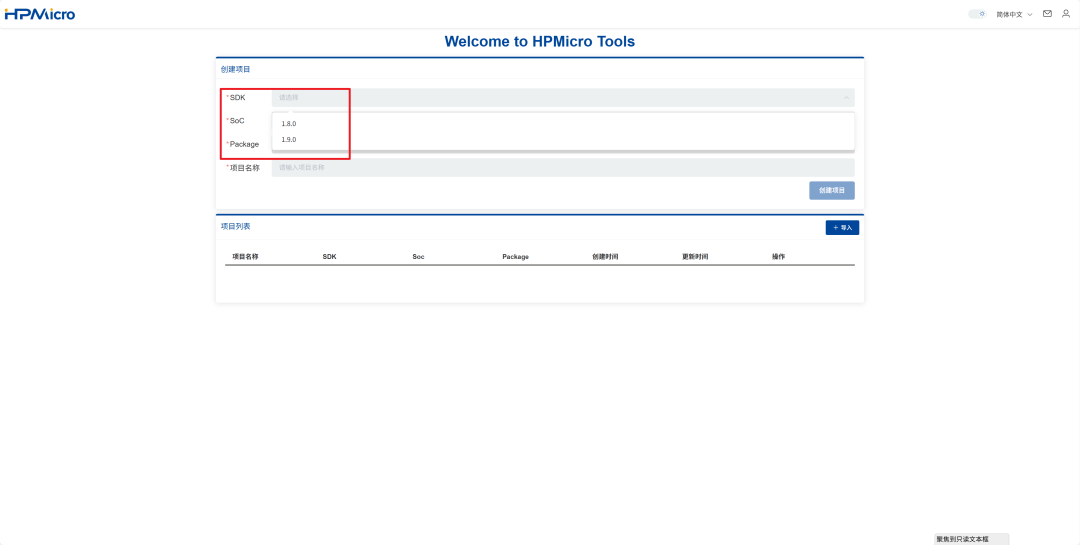Viewport: 1080px width, 545px height.
Task: Click the SoC field label
Action: 237,121
